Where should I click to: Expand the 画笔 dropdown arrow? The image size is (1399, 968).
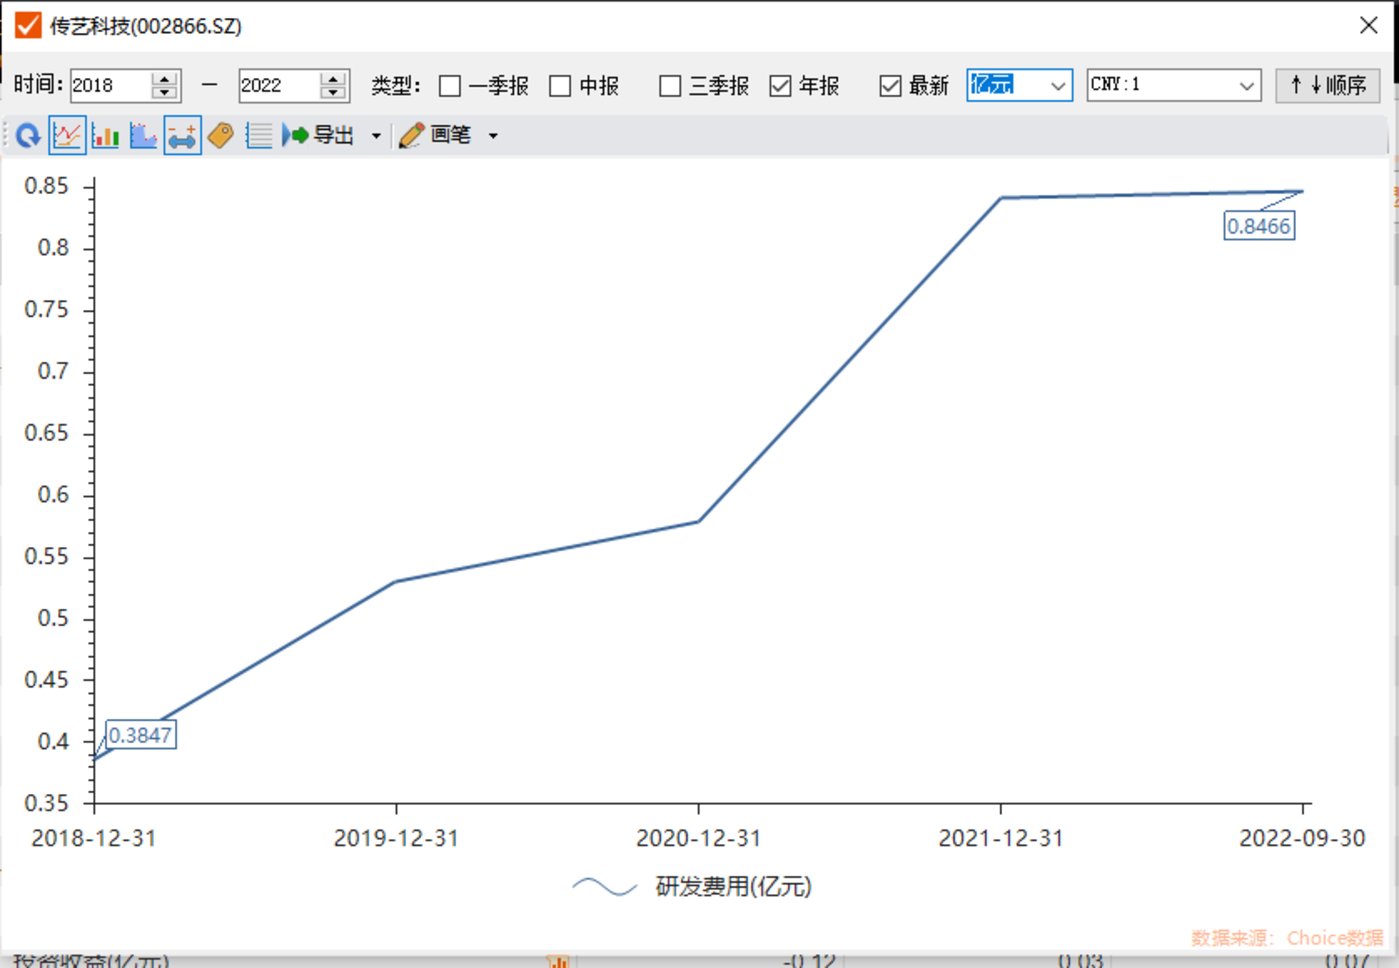pos(493,136)
